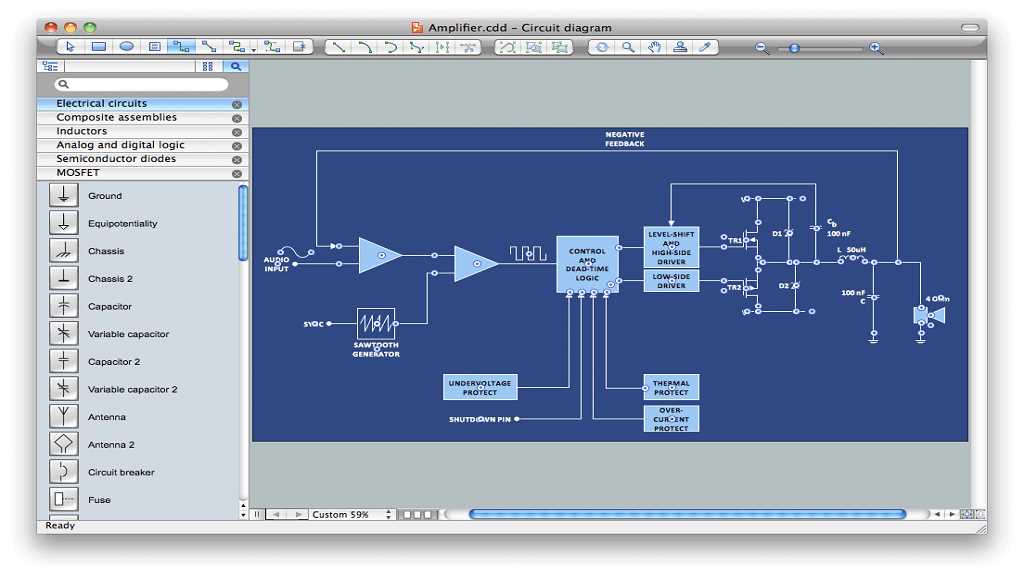The width and height of the screenshot is (1024, 576).
Task: Click the zoom in magnifier icon
Action: [x=876, y=48]
